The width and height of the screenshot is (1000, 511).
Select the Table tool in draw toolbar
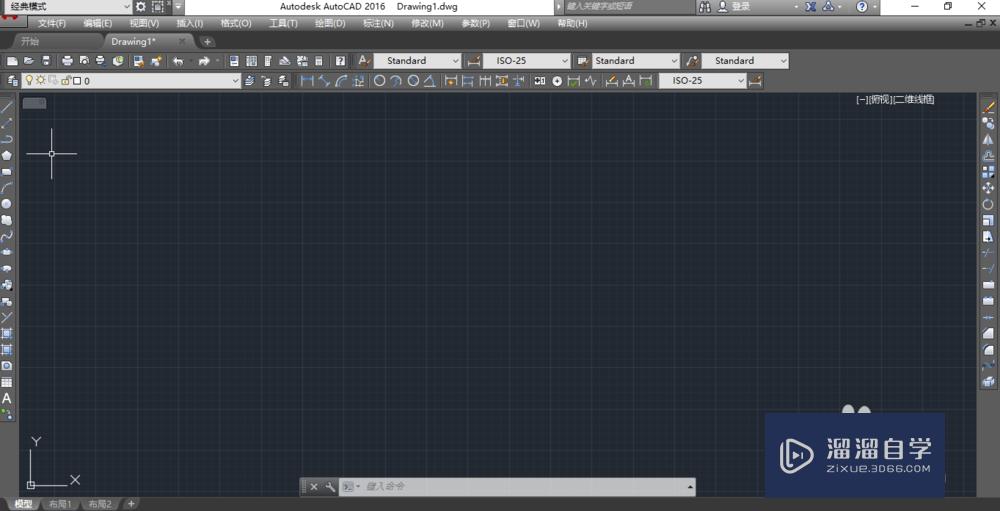click(x=7, y=382)
